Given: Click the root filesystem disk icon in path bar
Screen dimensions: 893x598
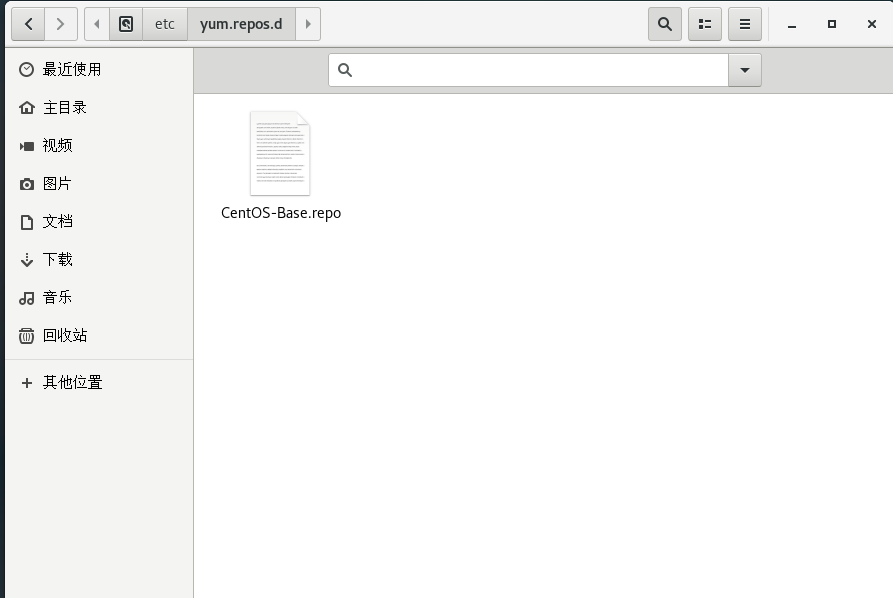Looking at the screenshot, I should (x=126, y=24).
